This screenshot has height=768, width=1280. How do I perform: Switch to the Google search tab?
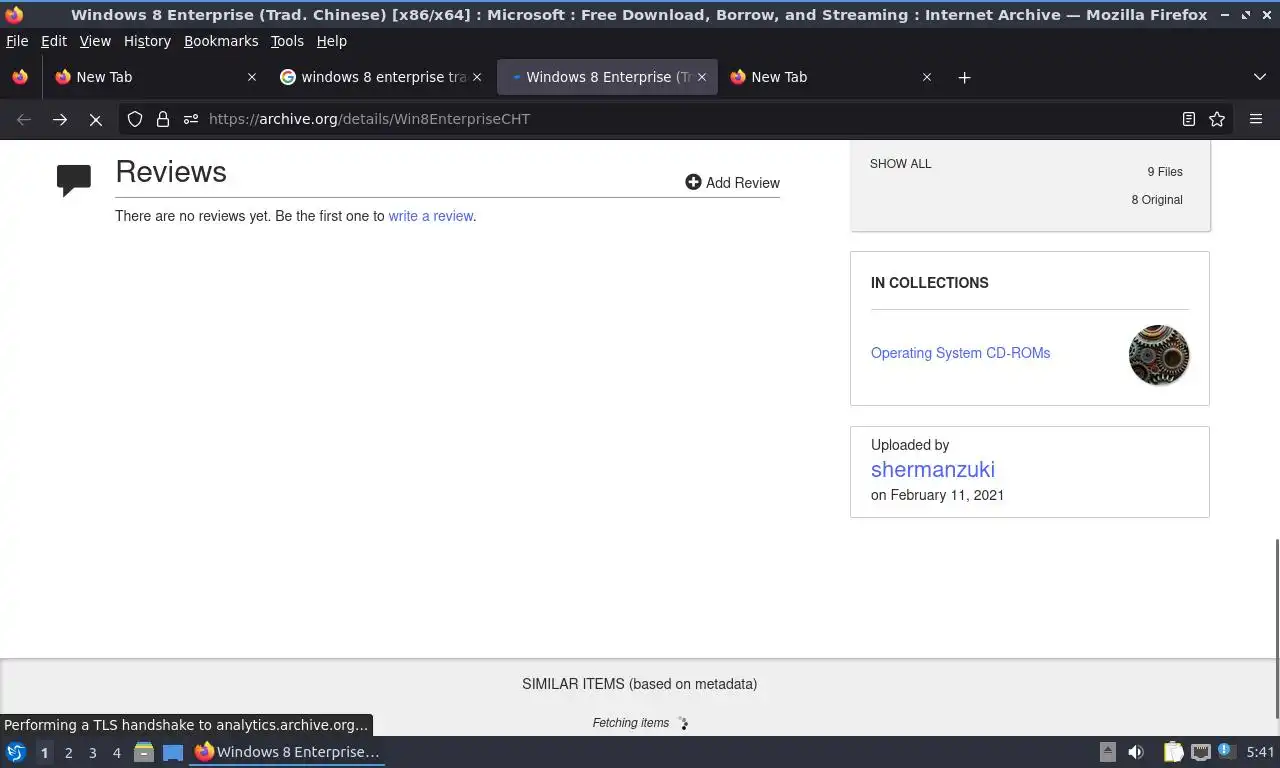380,77
